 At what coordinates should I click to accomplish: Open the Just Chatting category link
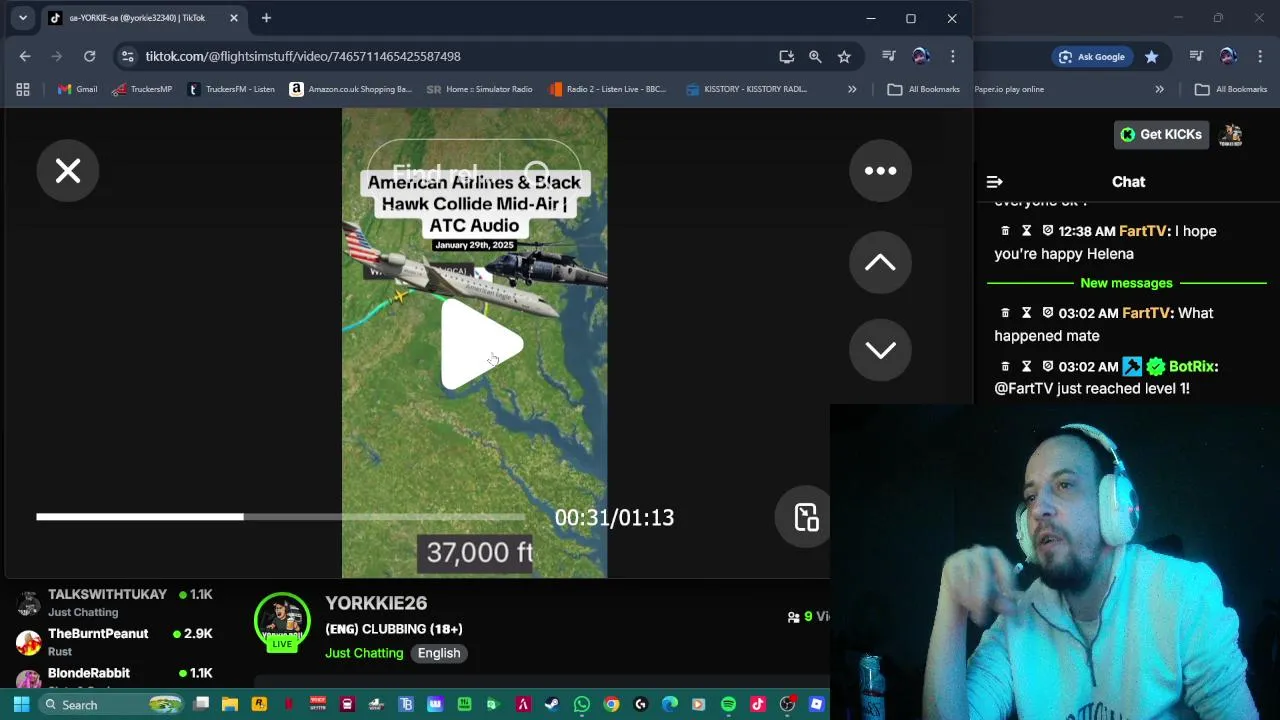364,653
